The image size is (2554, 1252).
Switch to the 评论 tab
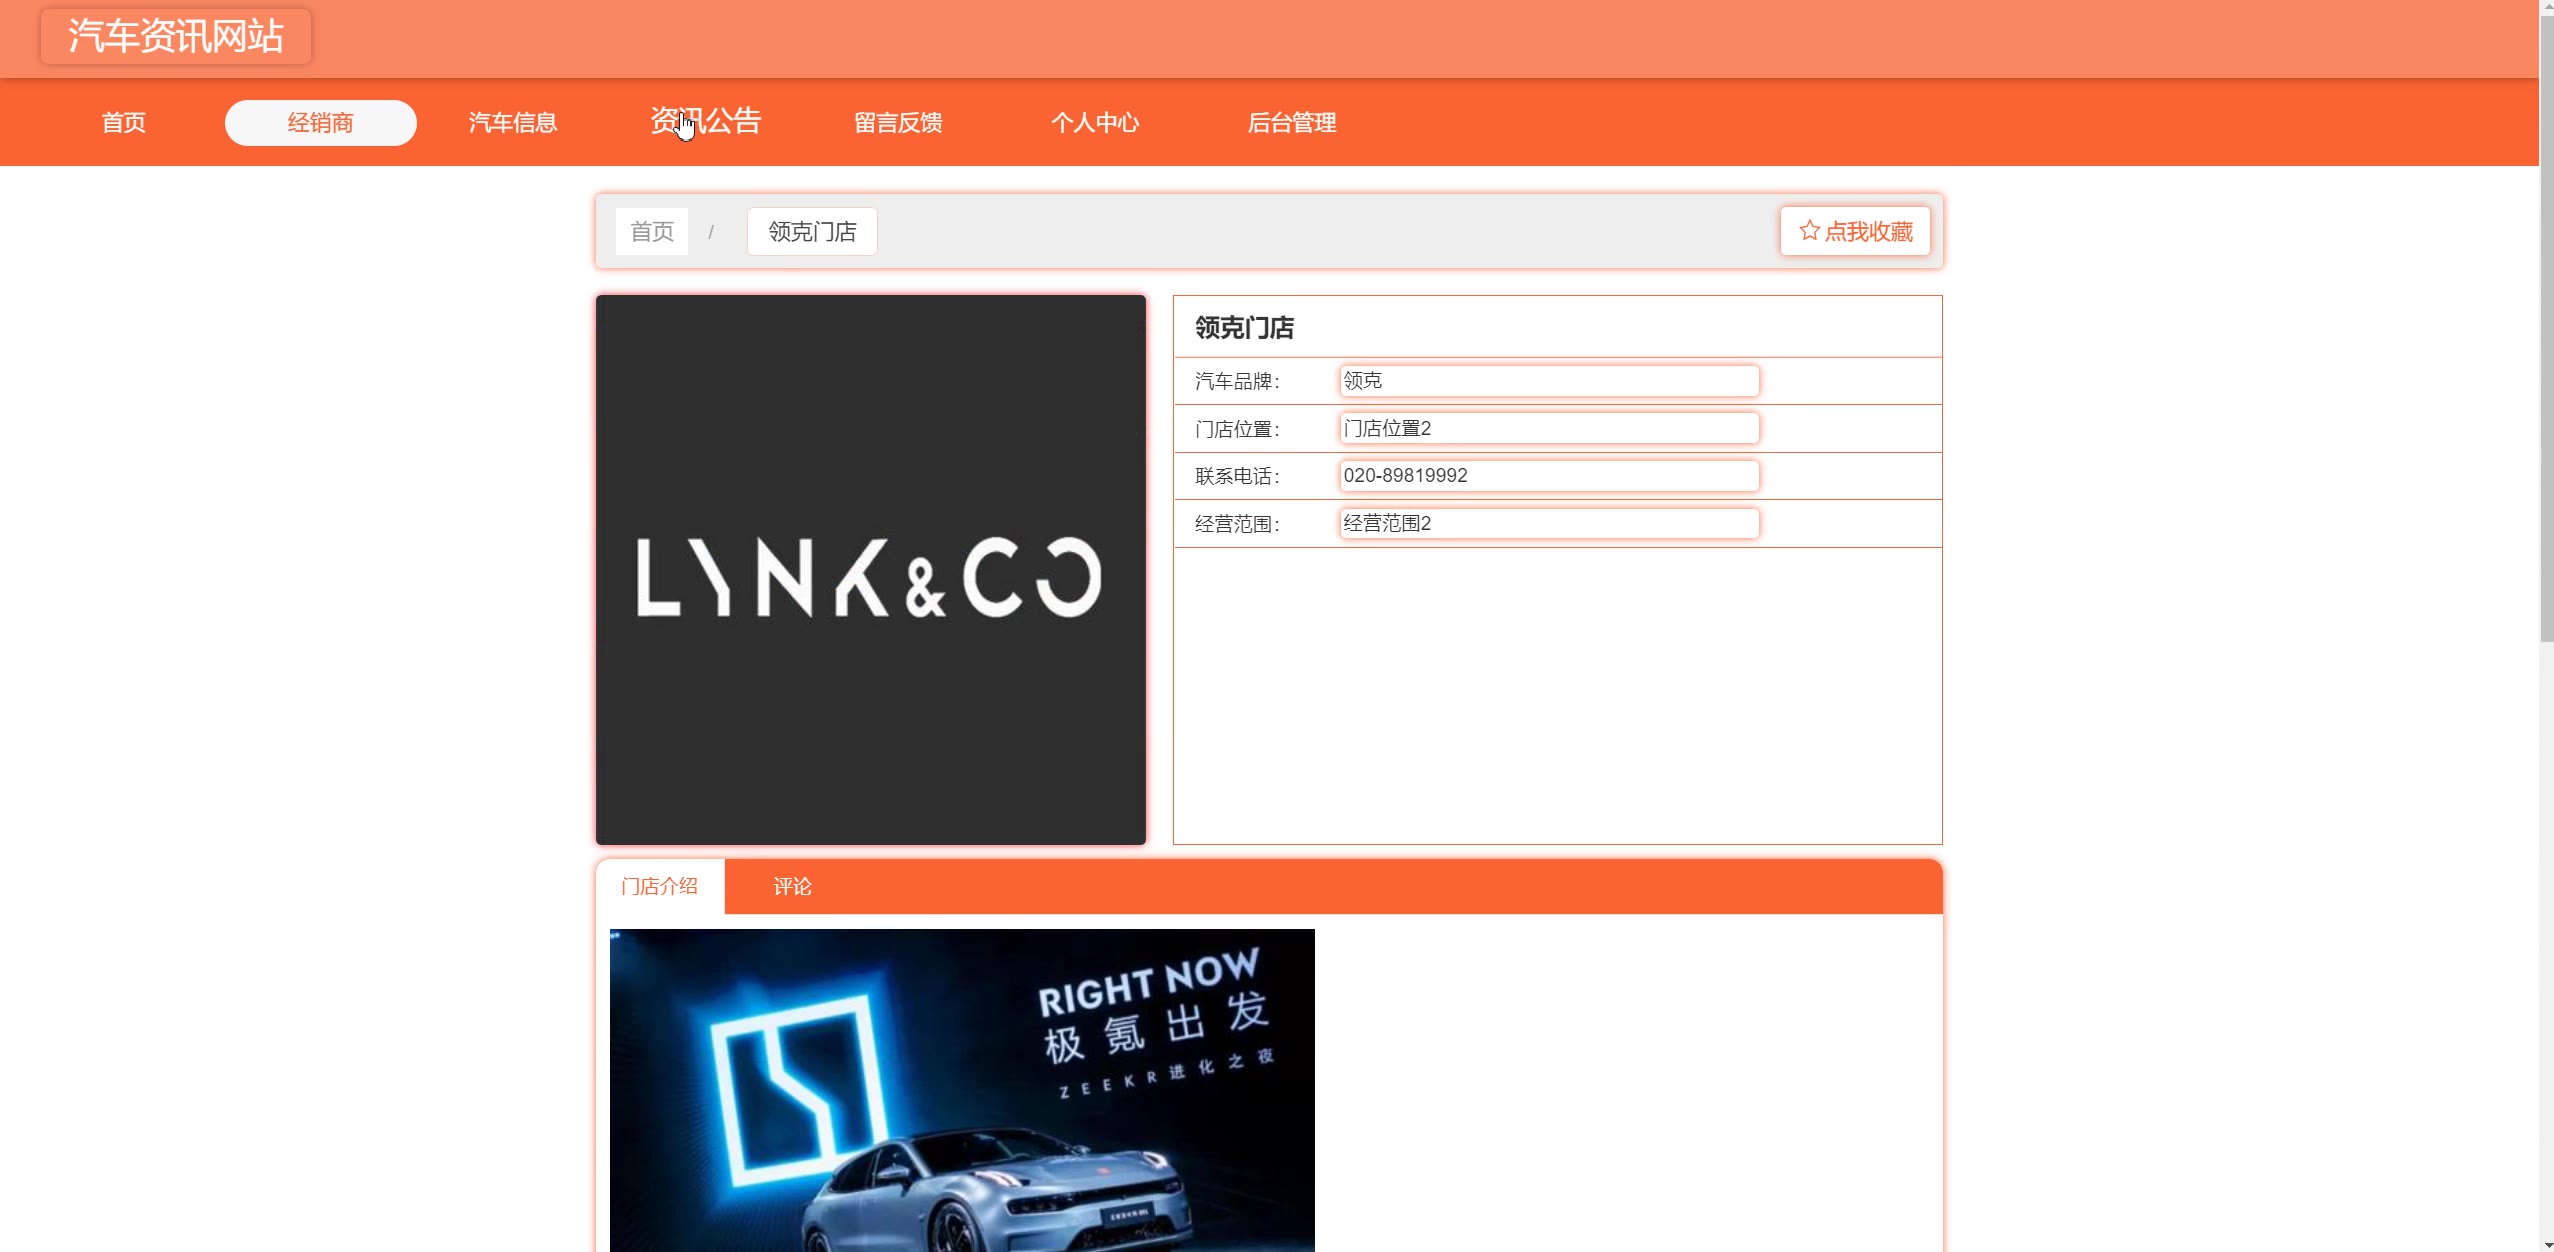792,887
